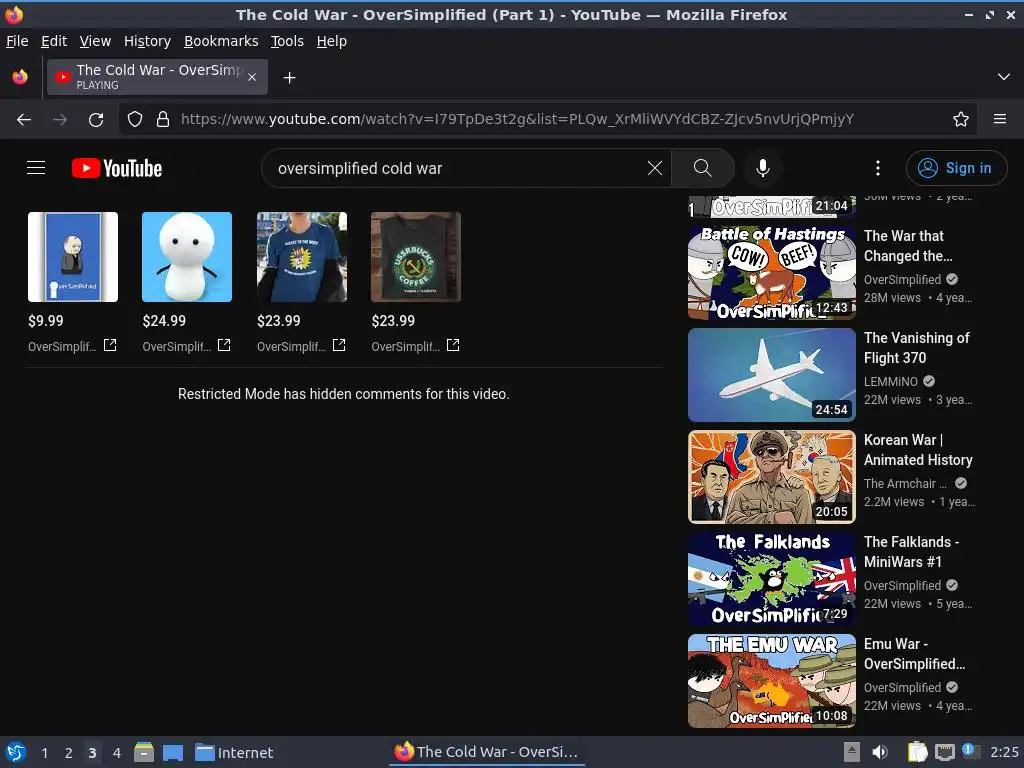
Task: Open The Falklands - MiniWars #1 title
Action: 912,551
